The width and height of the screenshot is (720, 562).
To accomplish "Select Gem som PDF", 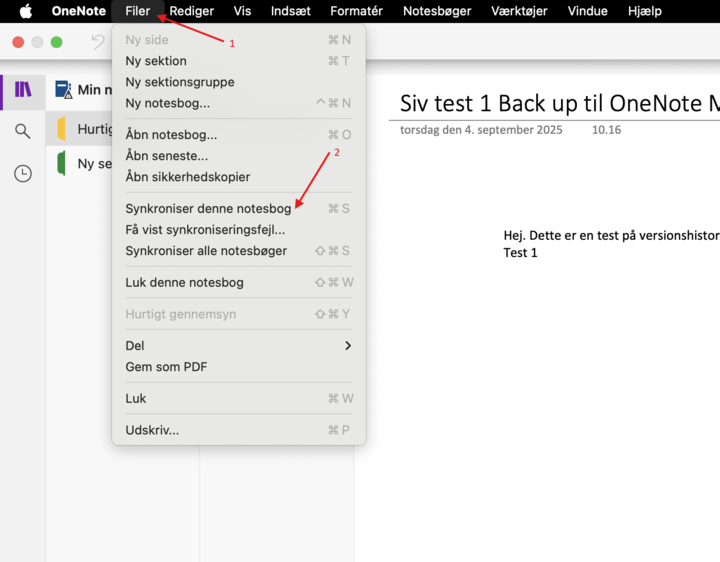I will pos(166,367).
